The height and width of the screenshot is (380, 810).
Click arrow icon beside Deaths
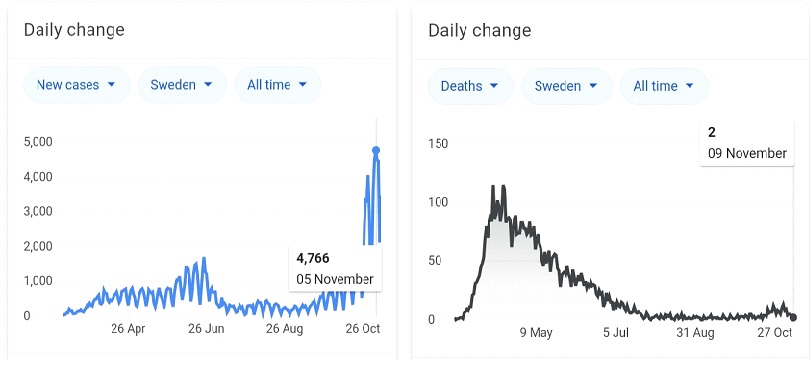coord(494,86)
